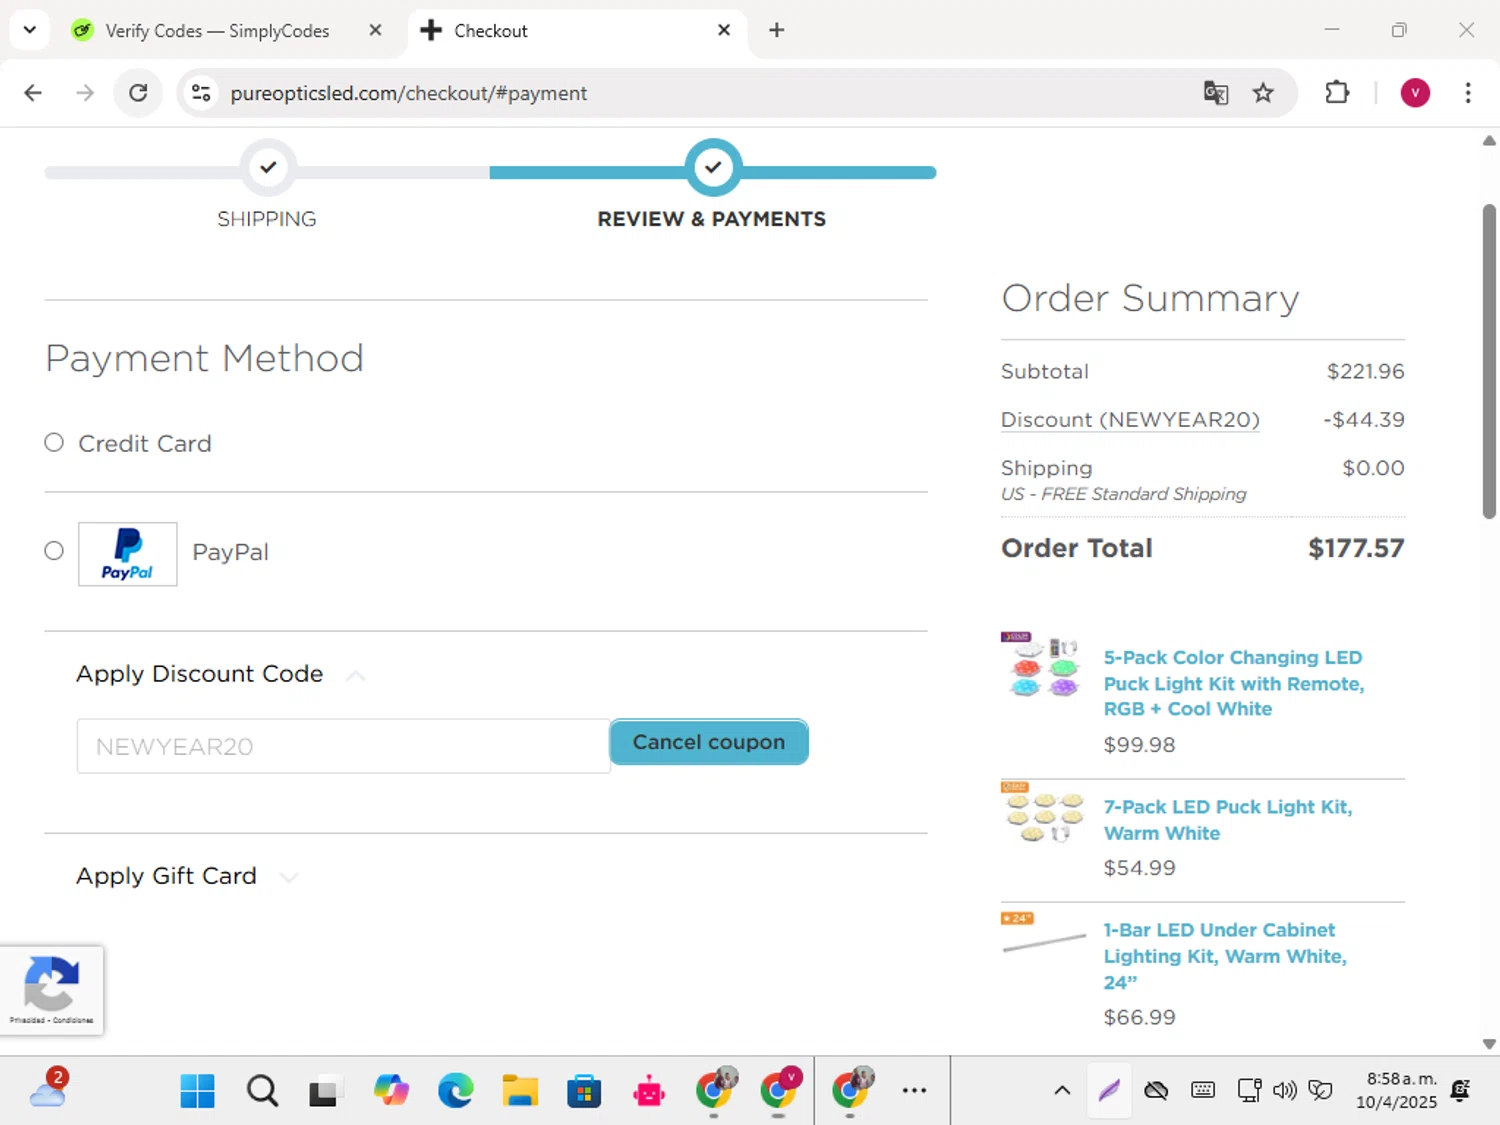Open Windows taskbar search
Viewport: 1500px width, 1125px height.
point(262,1091)
